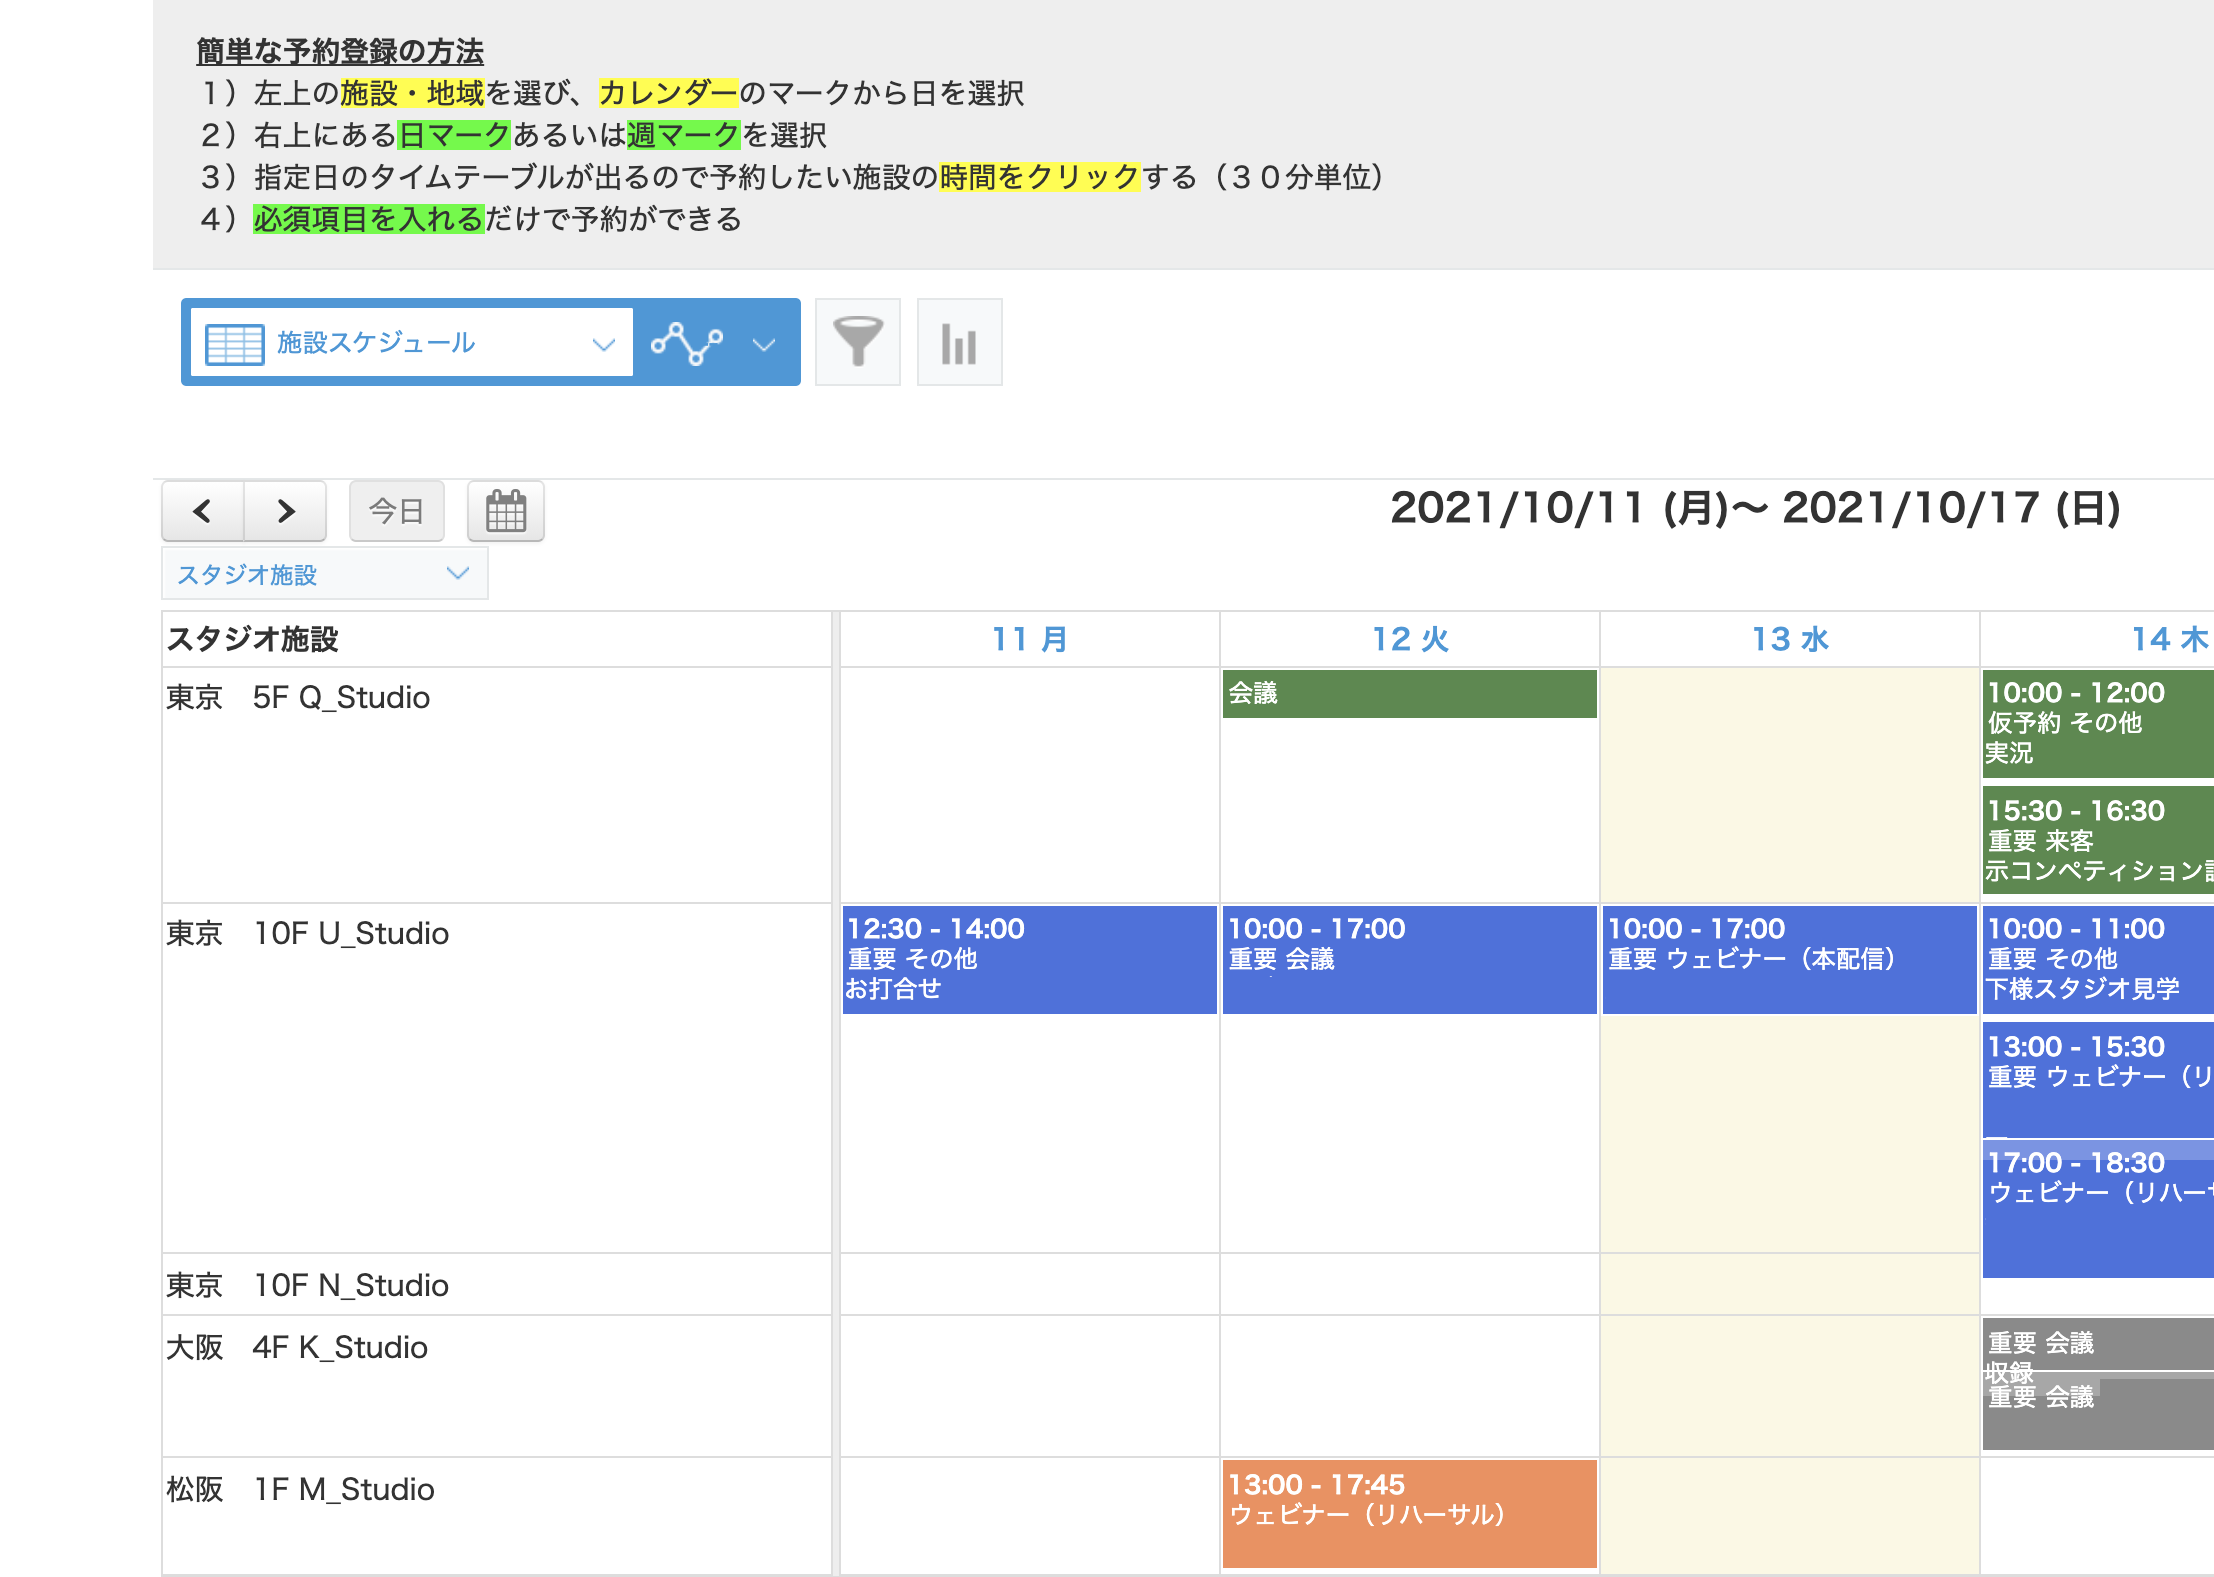Open the second grey 重要 会議 event
This screenshot has width=2214, height=1577.
pos(2098,1413)
